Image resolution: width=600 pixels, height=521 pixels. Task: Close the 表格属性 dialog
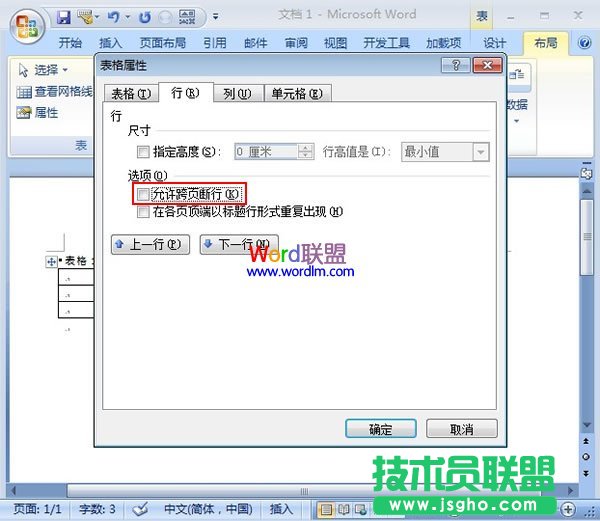[487, 65]
